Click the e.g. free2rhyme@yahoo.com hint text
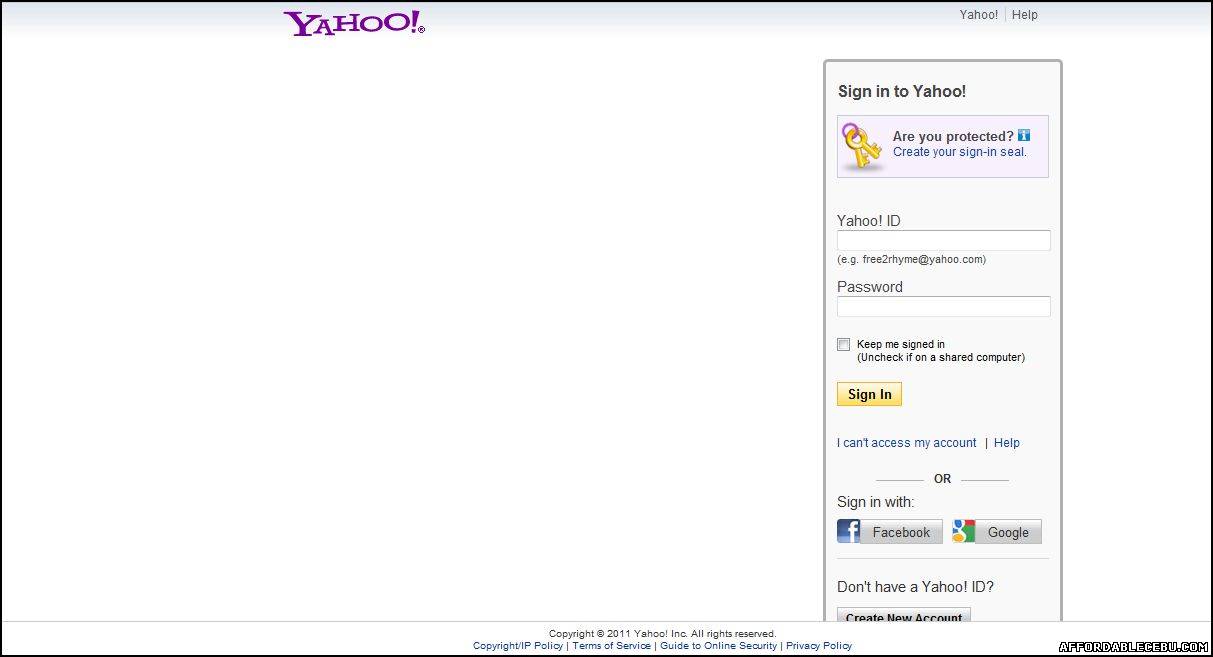Viewport: 1213px width, 657px height. pyautogui.click(x=912, y=260)
